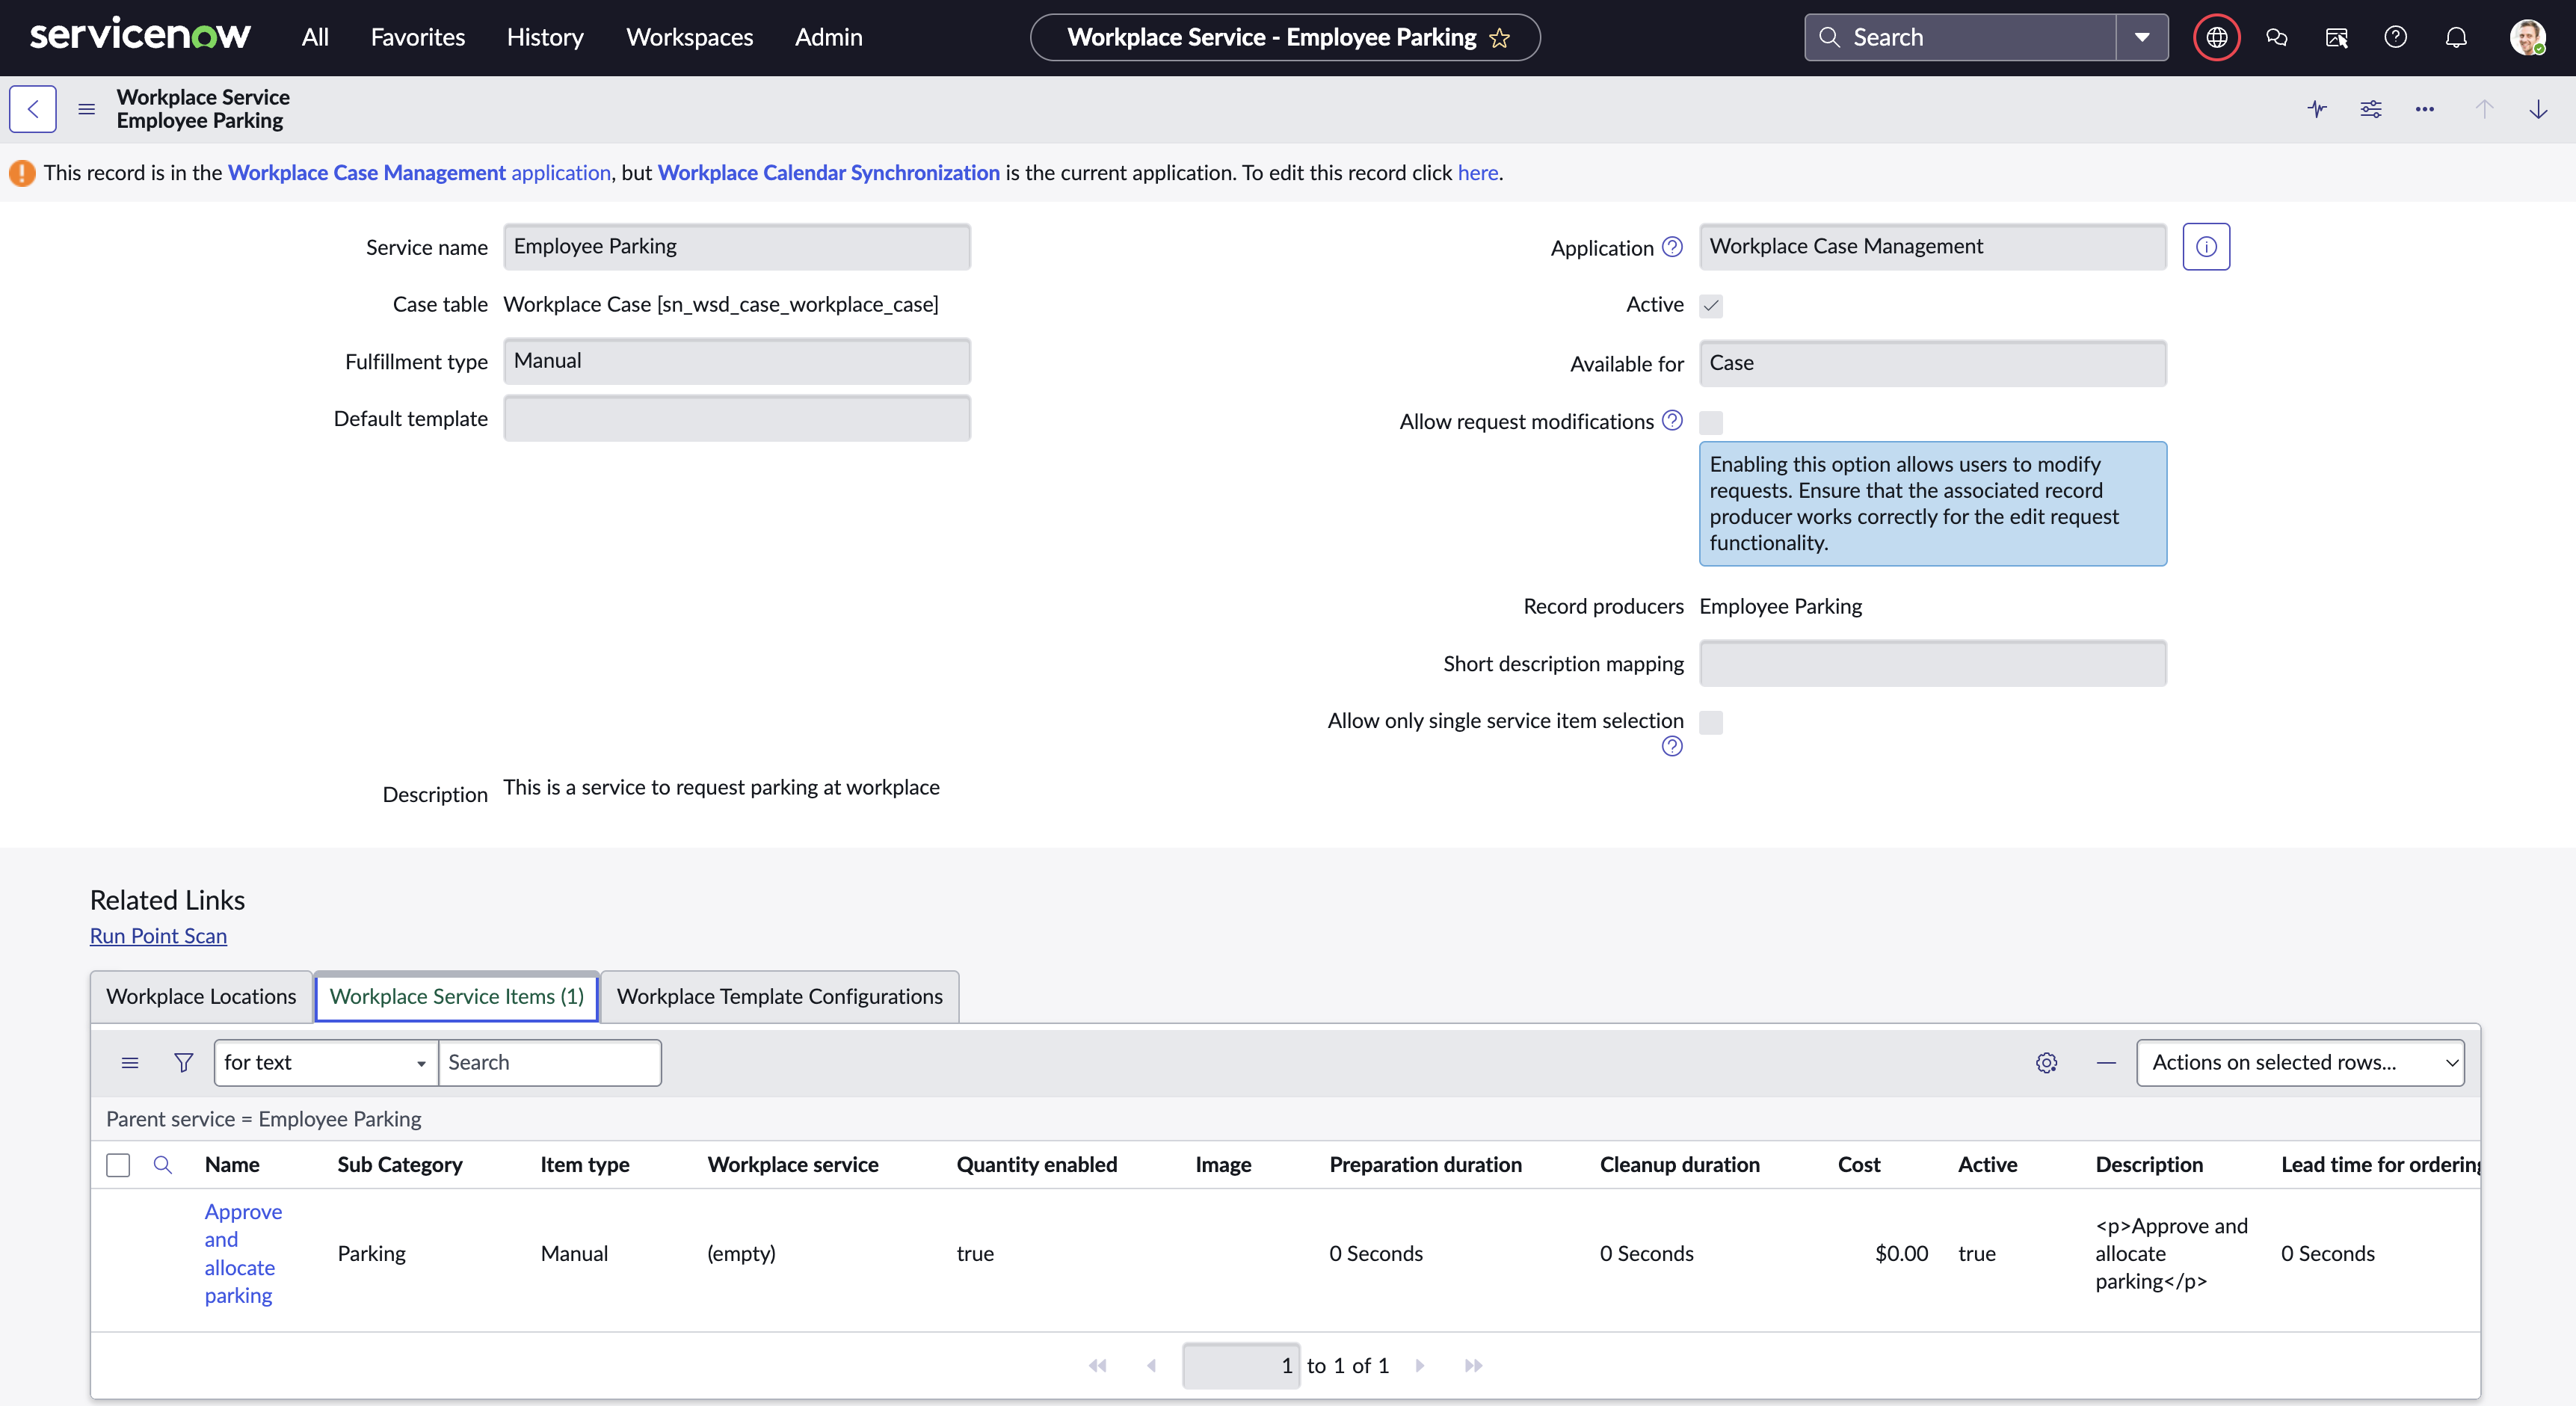The height and width of the screenshot is (1406, 2576).
Task: Open the All menu
Action: coord(315,38)
